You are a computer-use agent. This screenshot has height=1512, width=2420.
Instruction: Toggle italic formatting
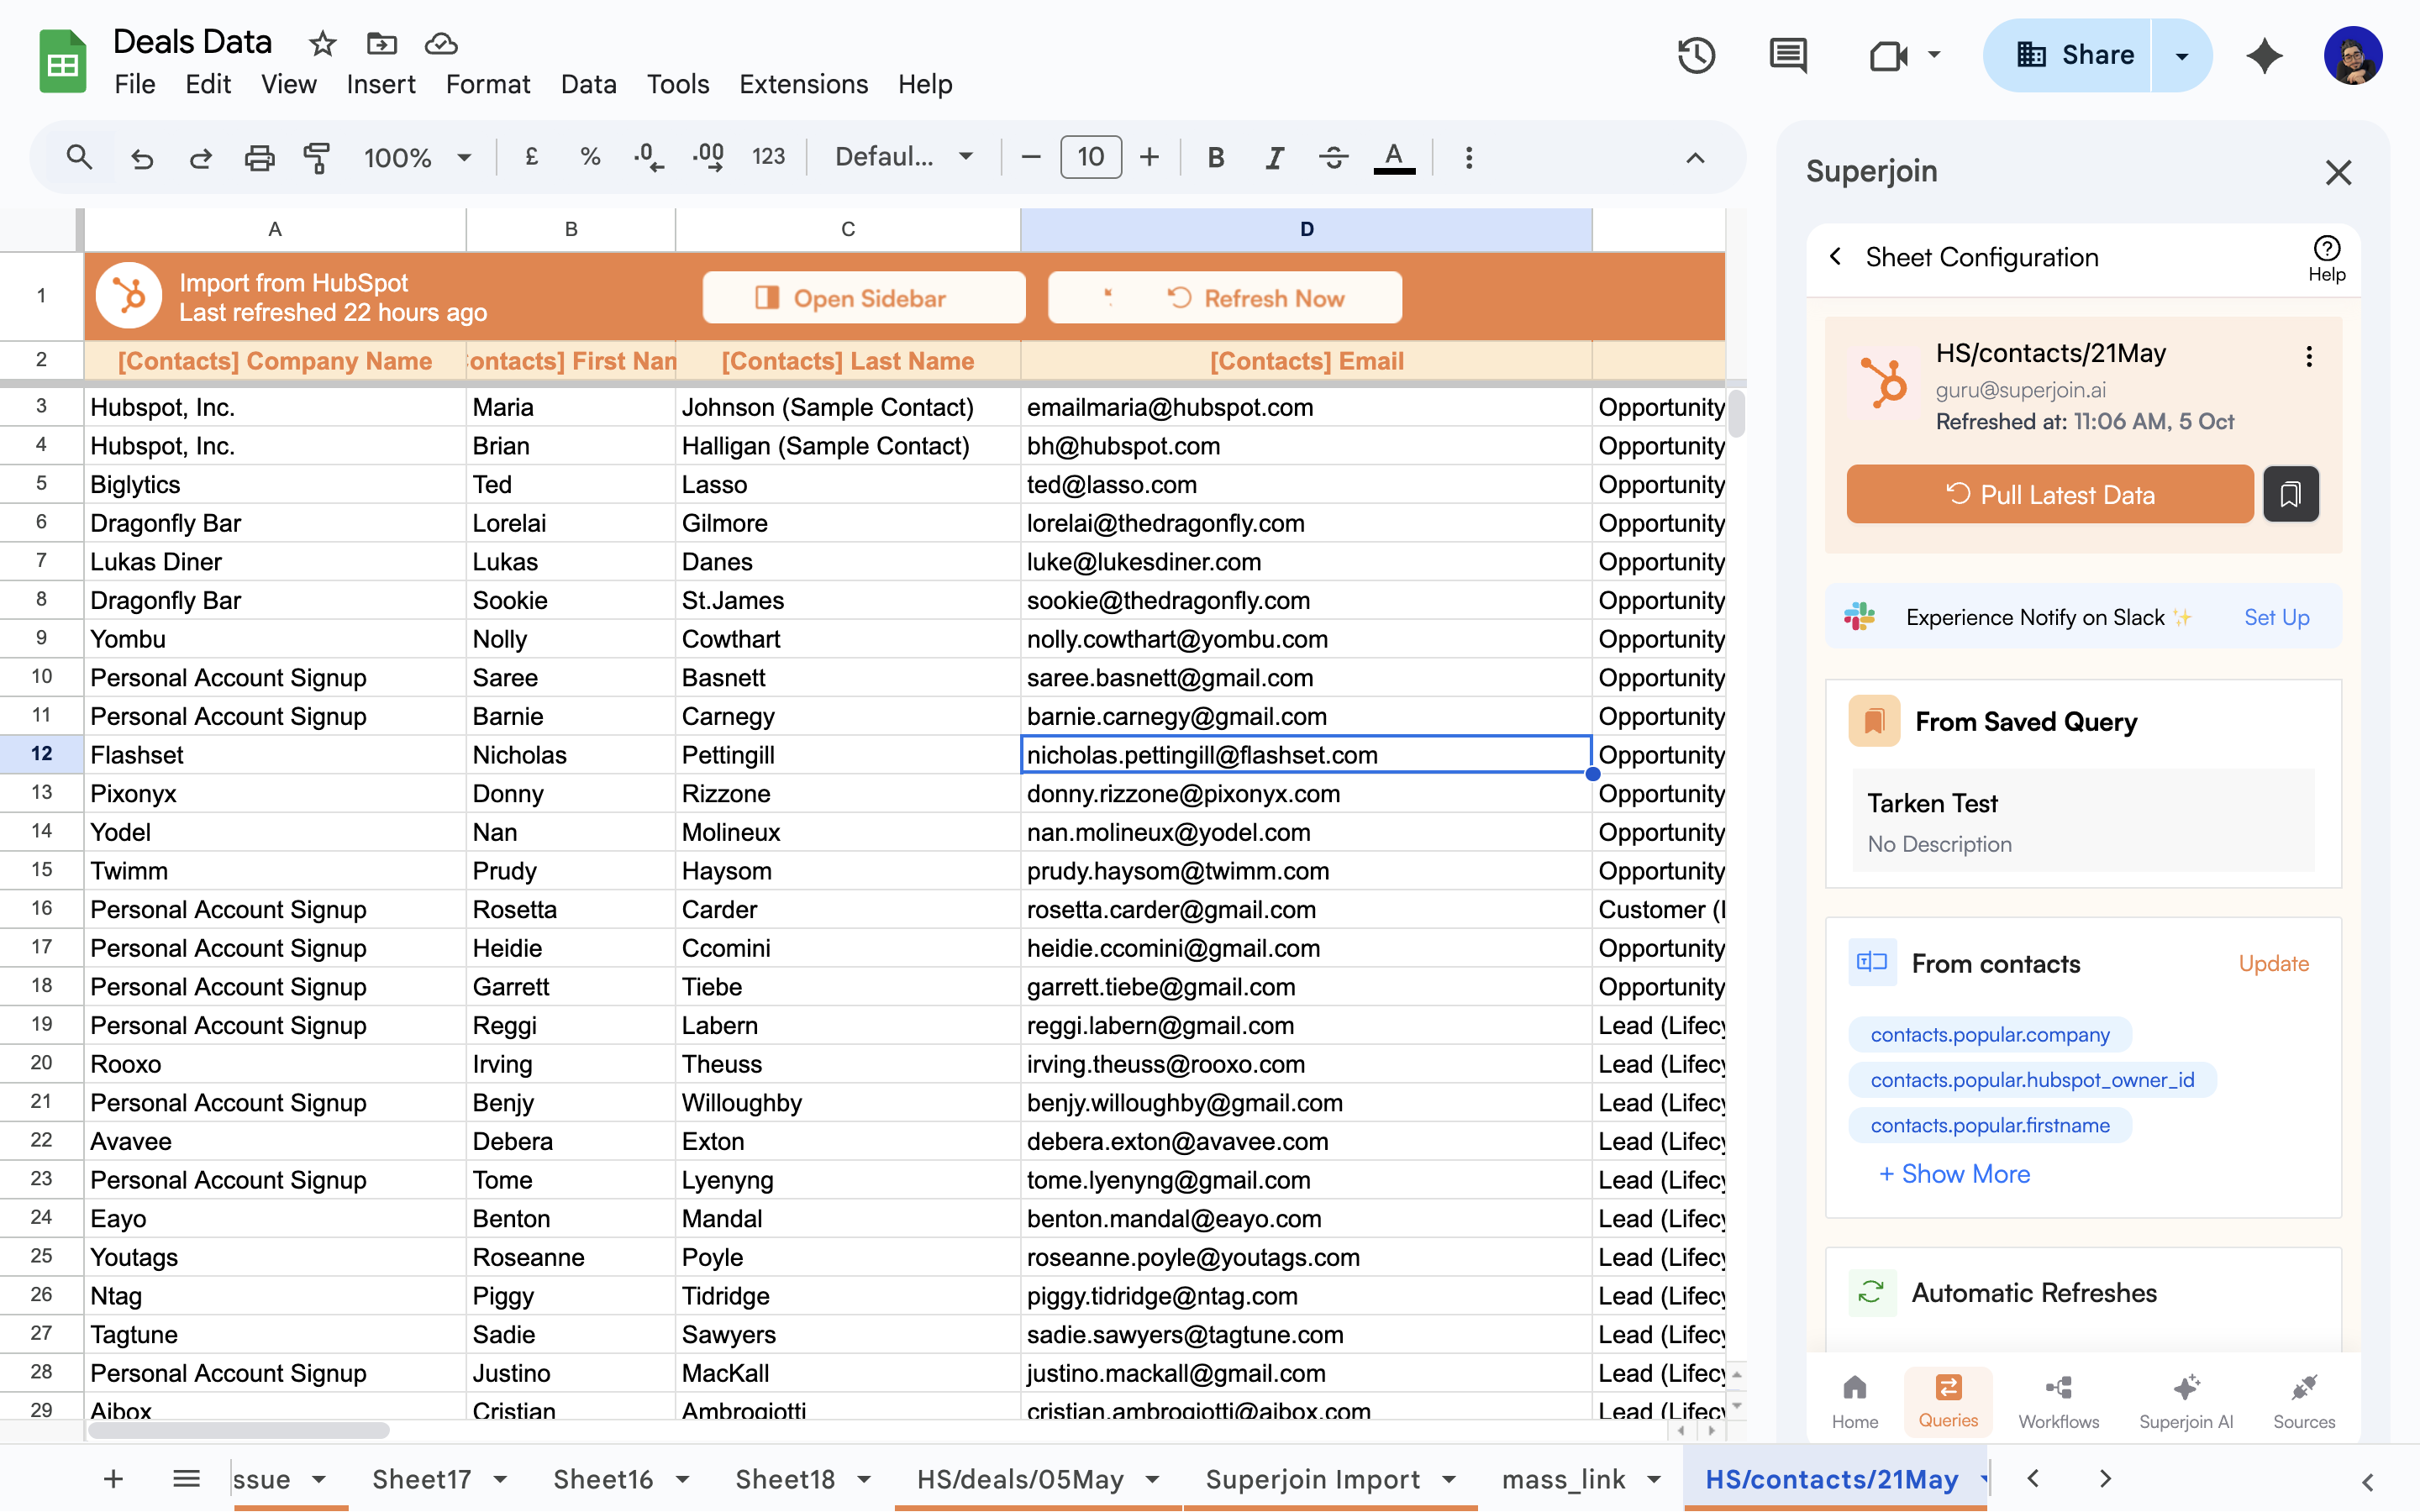click(1274, 157)
